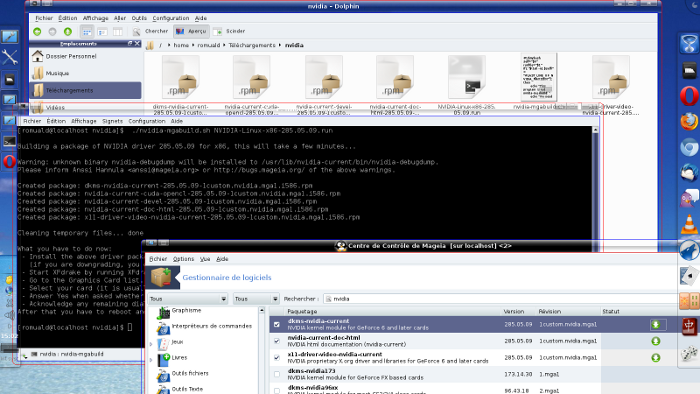700x394 pixels.
Task: Switch Dolphin to icons view mode
Action: pos(87,32)
